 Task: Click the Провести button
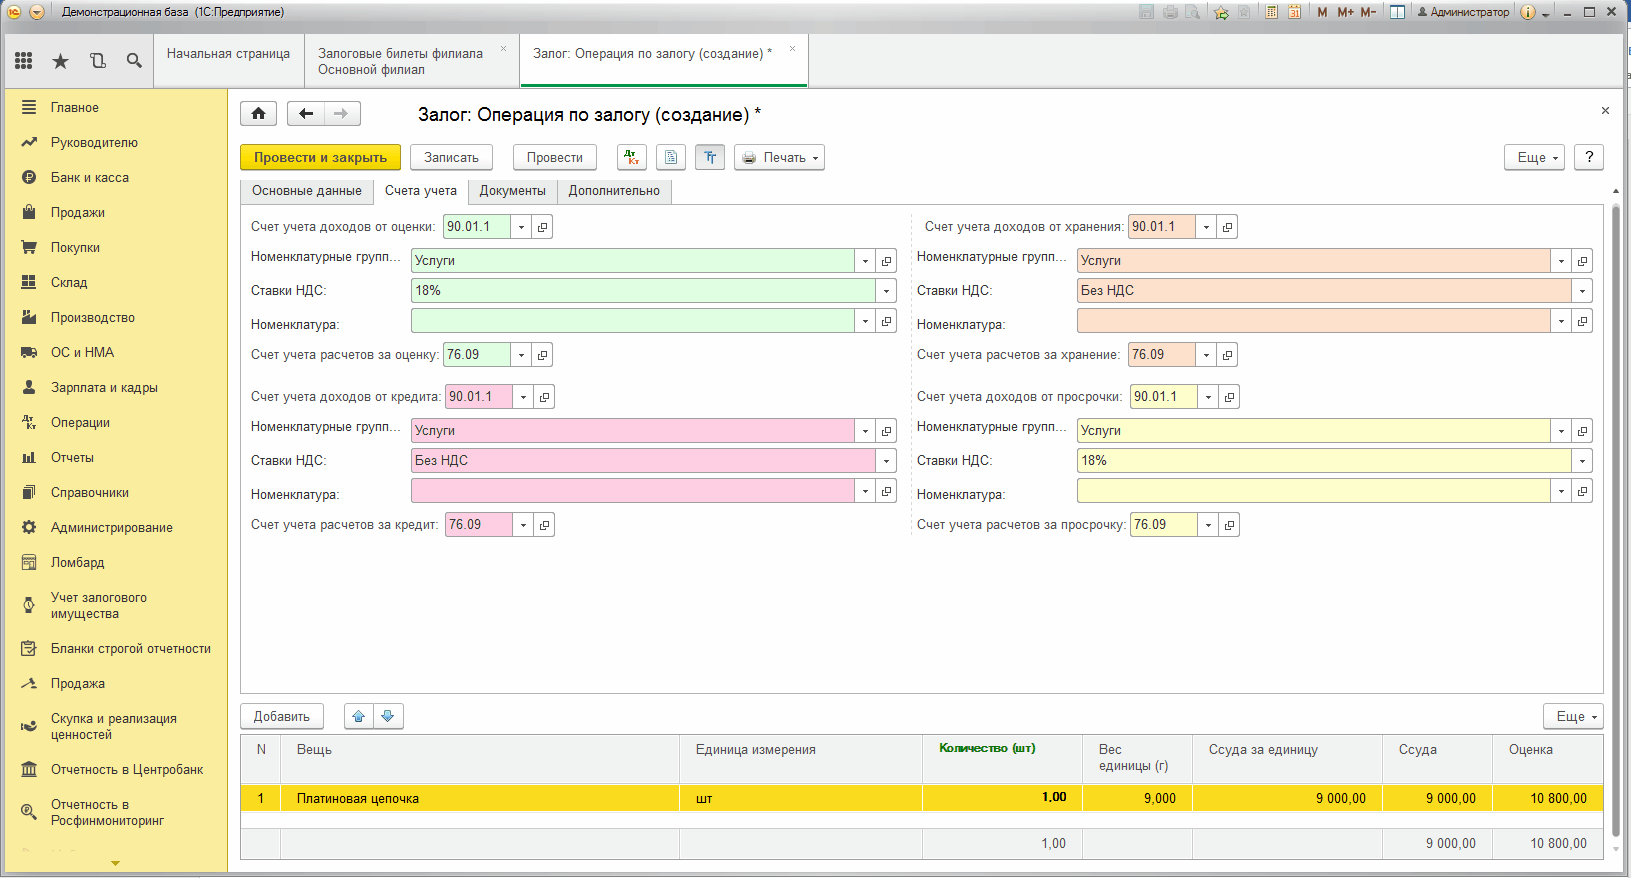coord(555,157)
